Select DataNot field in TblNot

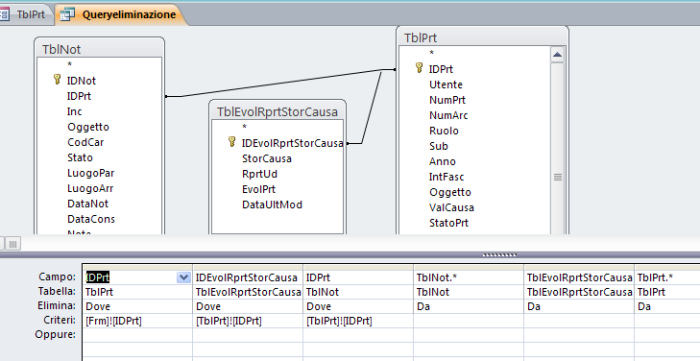click(88, 203)
